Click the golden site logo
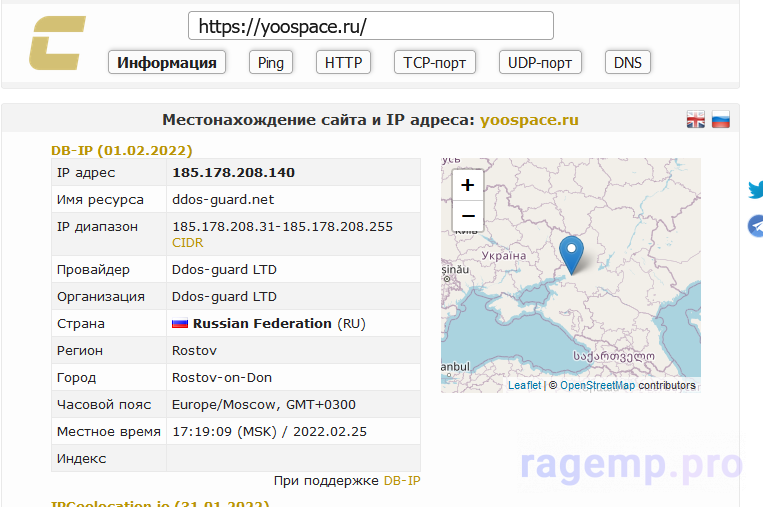763x507 pixels. click(57, 43)
